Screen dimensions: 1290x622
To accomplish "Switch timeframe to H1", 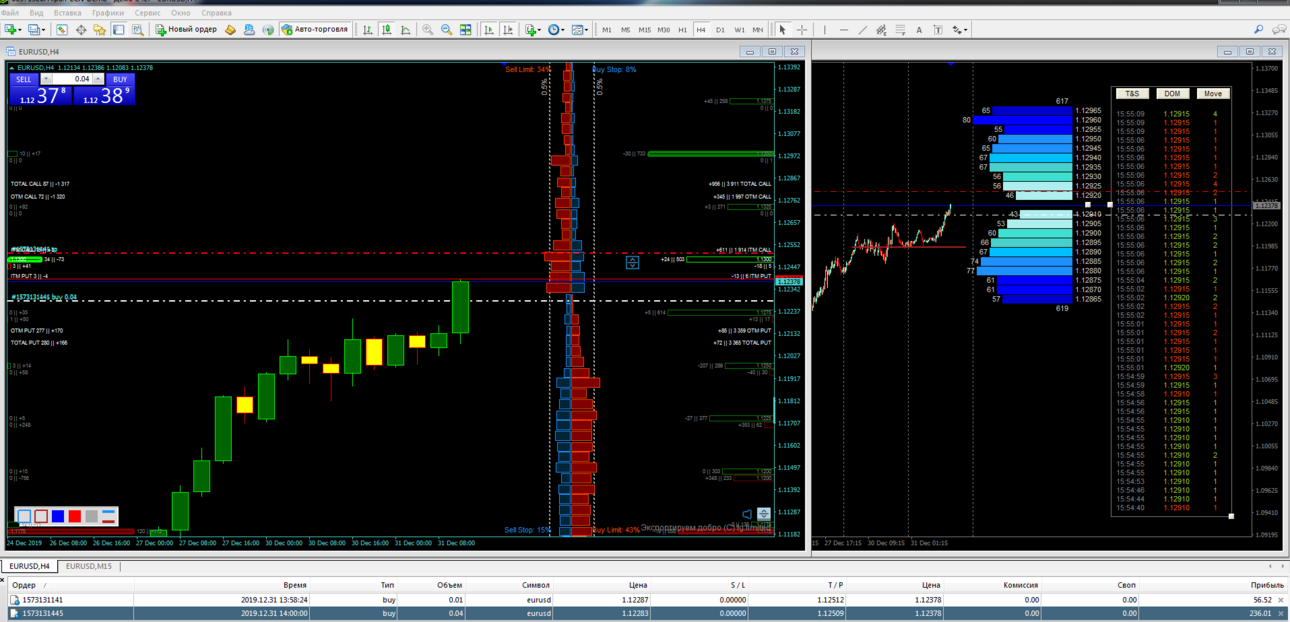I will [683, 30].
